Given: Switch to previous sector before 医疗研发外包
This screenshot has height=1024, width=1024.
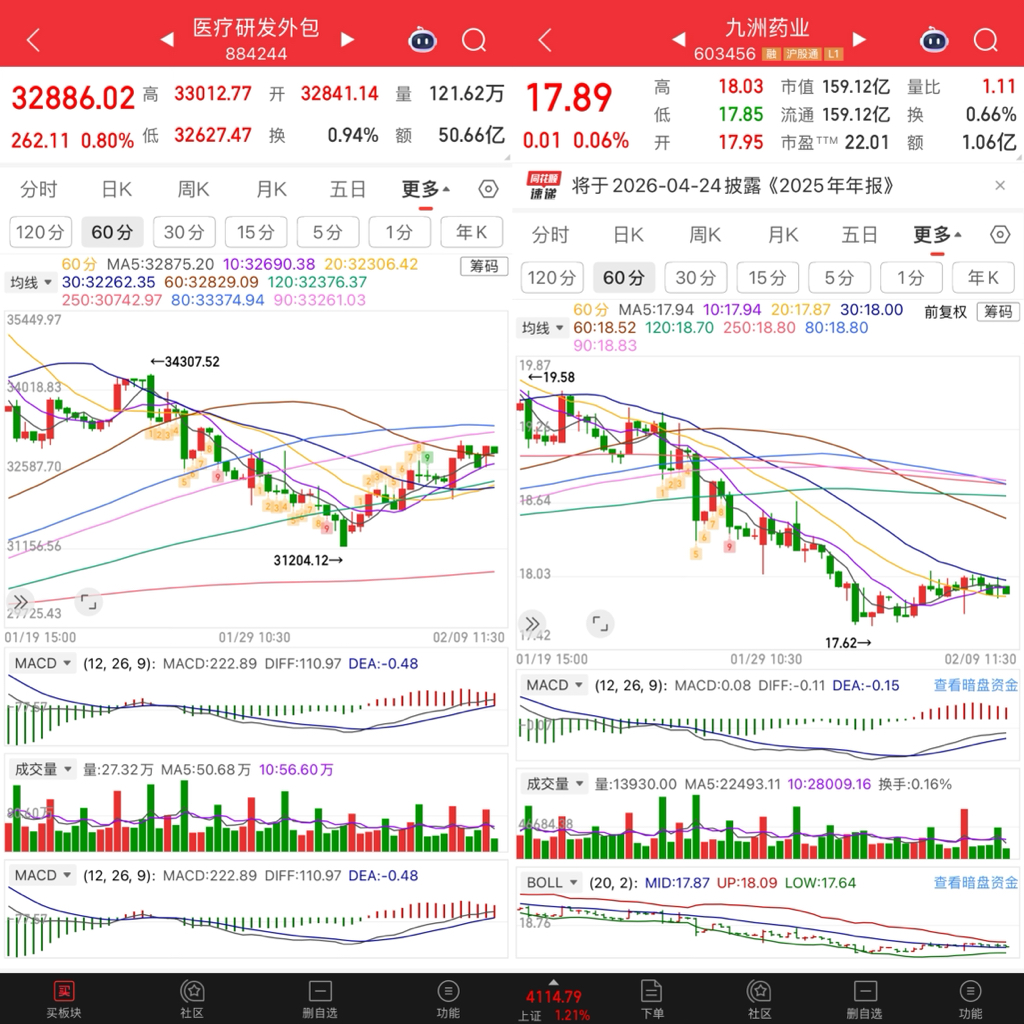Looking at the screenshot, I should pos(167,40).
